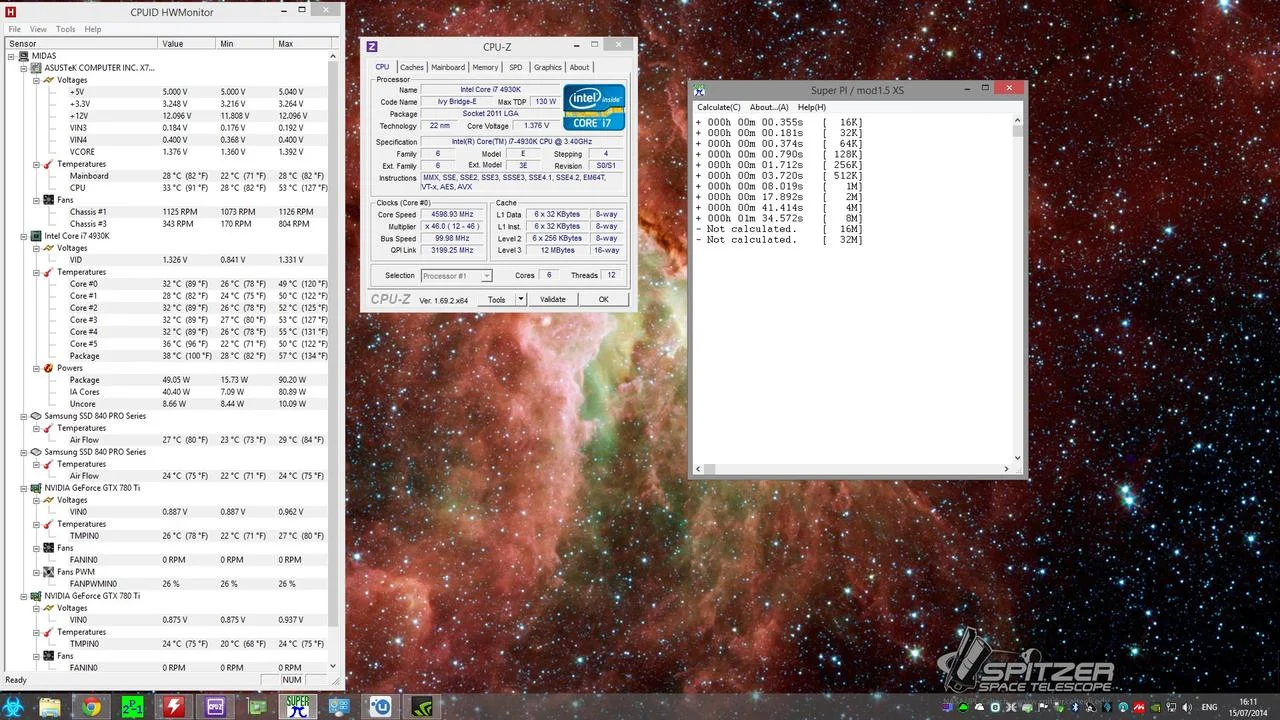Open the File menu in HWMonitor
The height and width of the screenshot is (720, 1280).
(15, 29)
